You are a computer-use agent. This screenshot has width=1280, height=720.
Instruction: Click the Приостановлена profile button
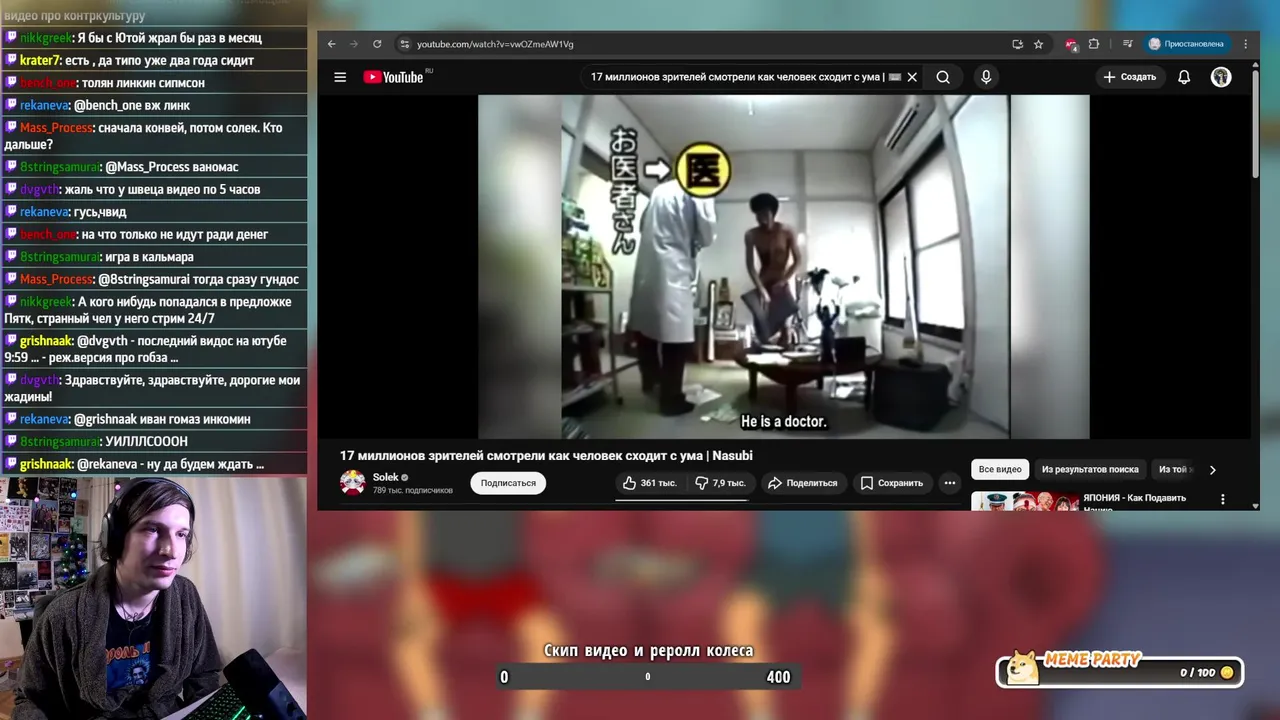coord(1186,44)
